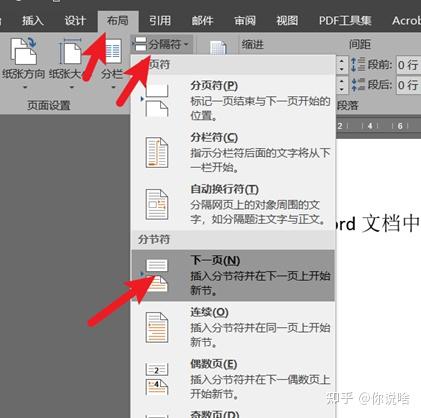This screenshot has width=421, height=418.
Task: Open the 插入 ribbon tab
Action: (32, 21)
